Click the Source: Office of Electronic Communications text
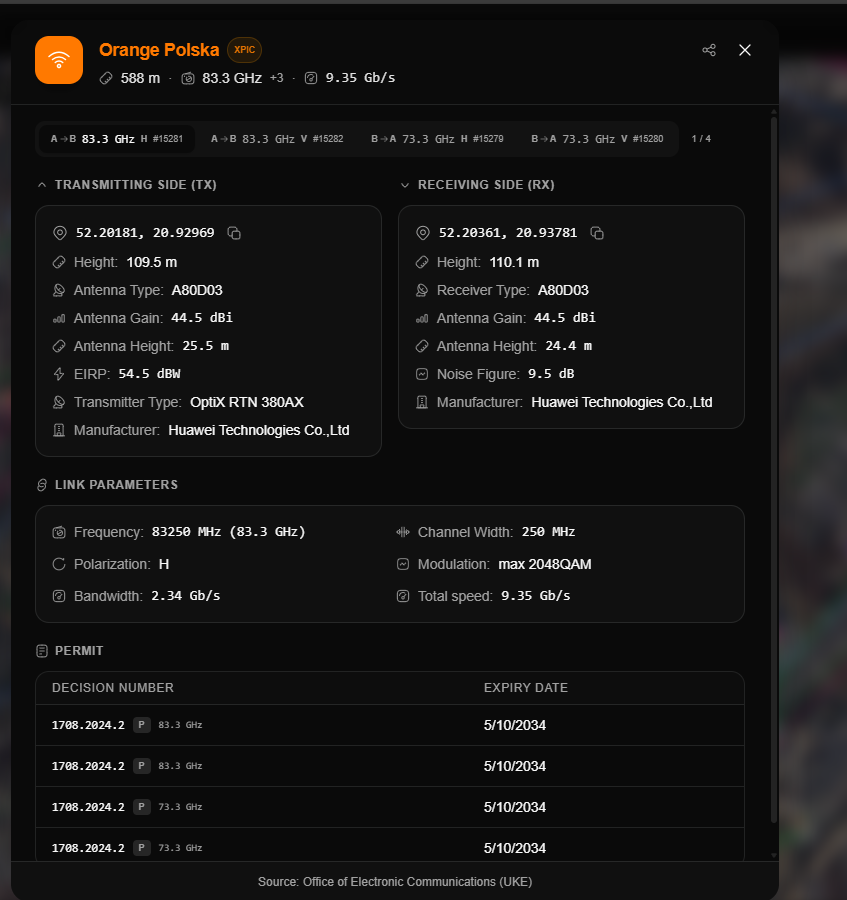This screenshot has width=847, height=900. (395, 882)
